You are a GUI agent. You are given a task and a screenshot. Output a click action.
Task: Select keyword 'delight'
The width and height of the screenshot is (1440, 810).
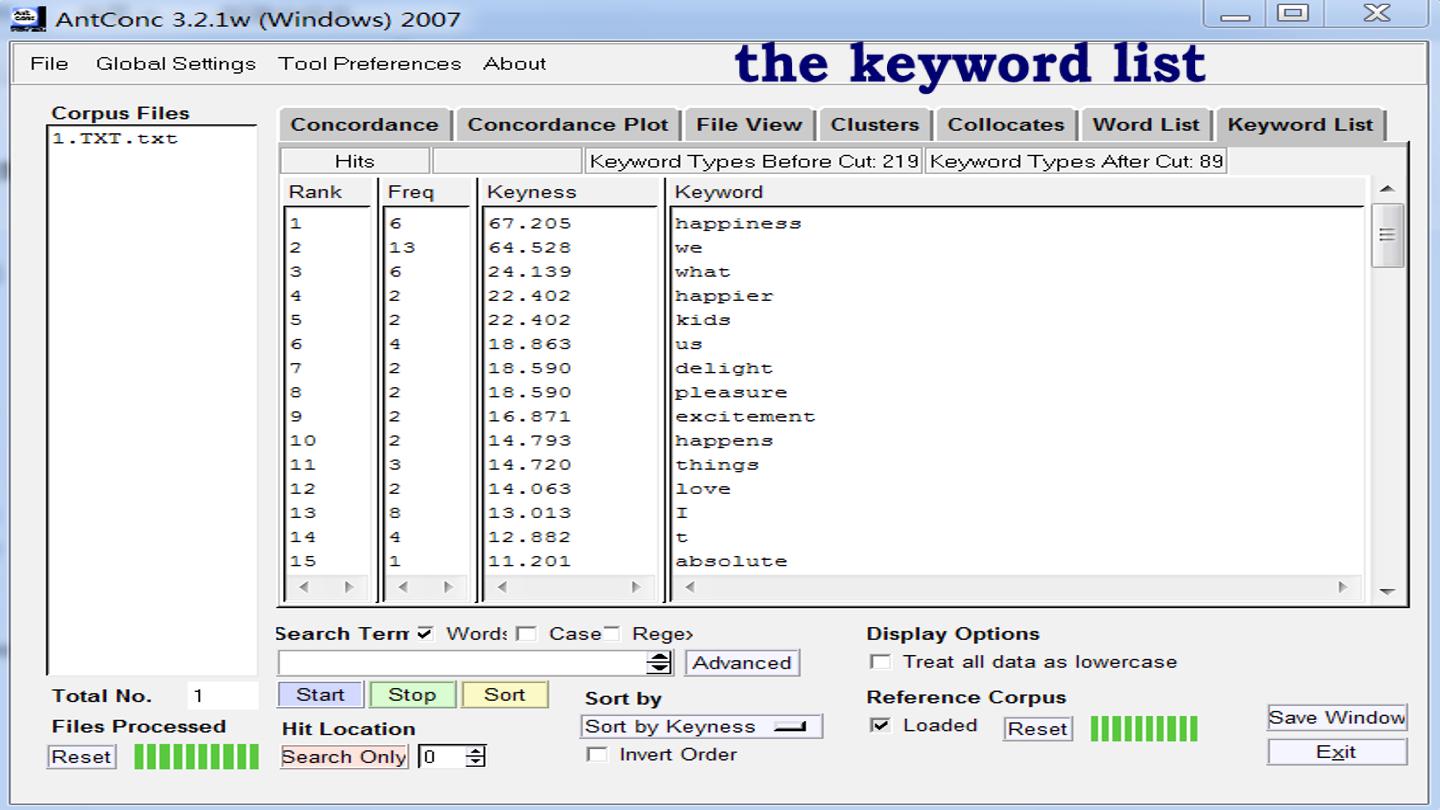pos(724,368)
